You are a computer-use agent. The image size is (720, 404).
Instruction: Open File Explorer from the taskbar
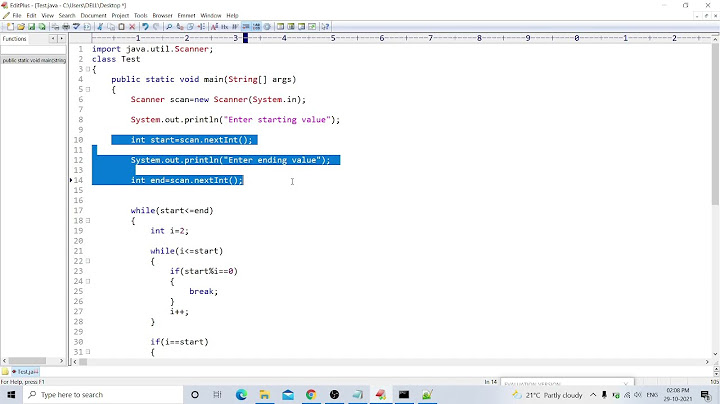pyautogui.click(x=264, y=395)
